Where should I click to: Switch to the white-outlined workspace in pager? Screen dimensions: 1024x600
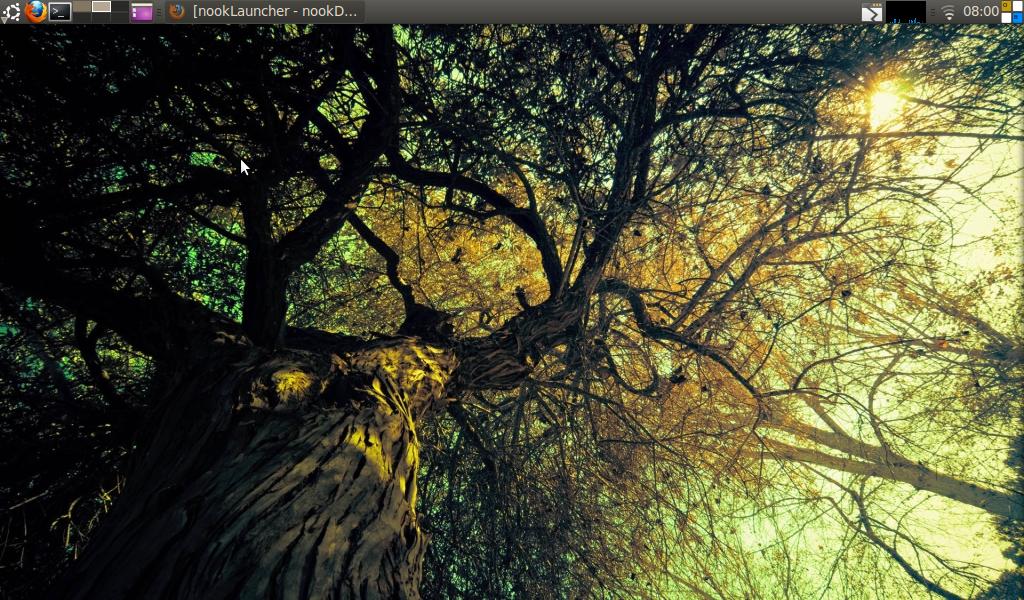(x=101, y=6)
